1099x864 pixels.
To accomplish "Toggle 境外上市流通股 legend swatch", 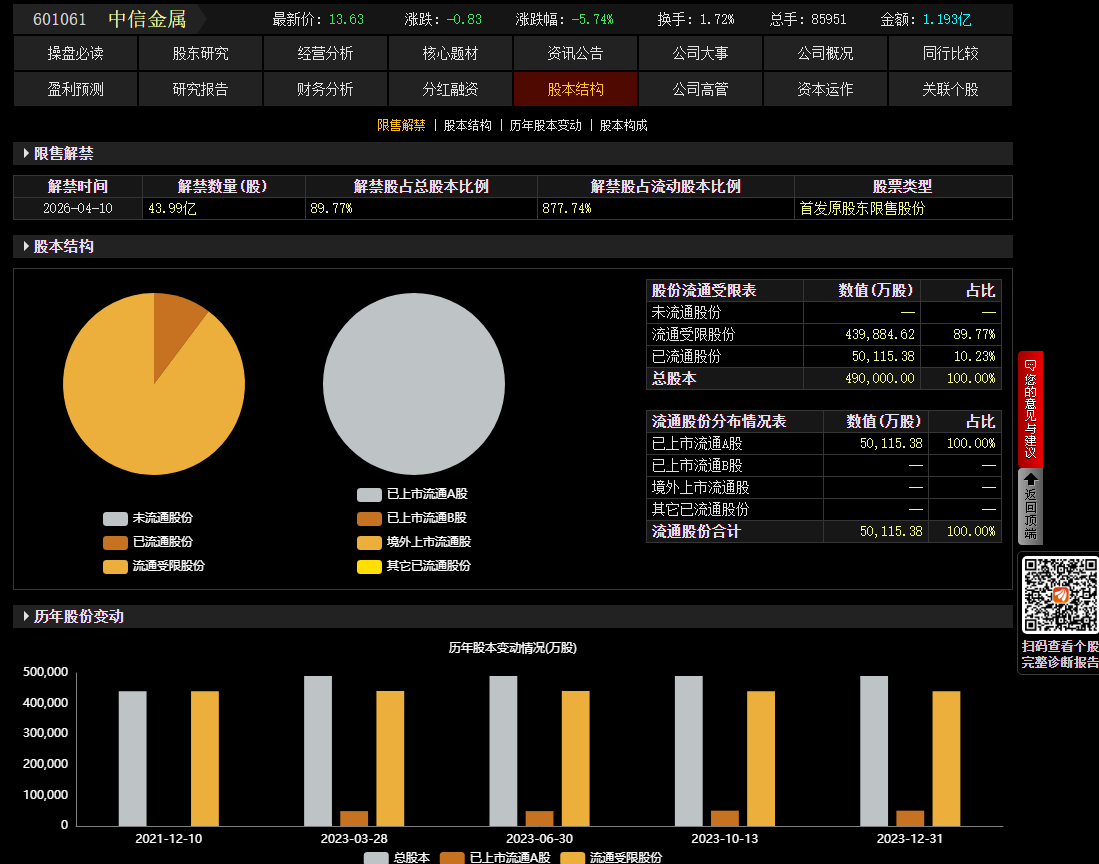I will click(x=369, y=542).
